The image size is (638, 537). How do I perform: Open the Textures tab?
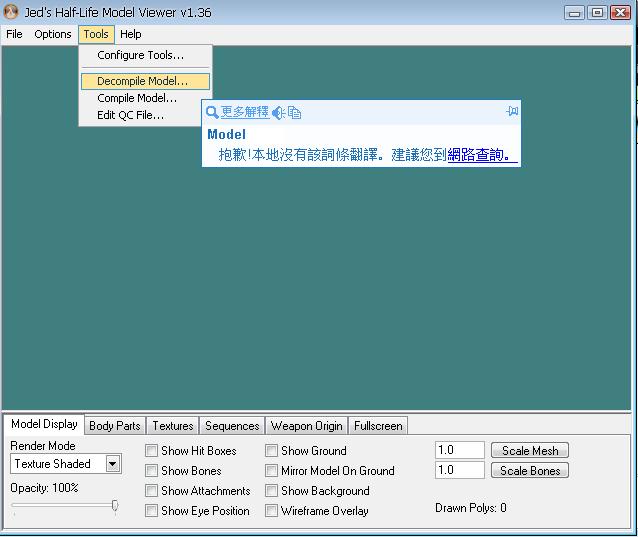(173, 426)
